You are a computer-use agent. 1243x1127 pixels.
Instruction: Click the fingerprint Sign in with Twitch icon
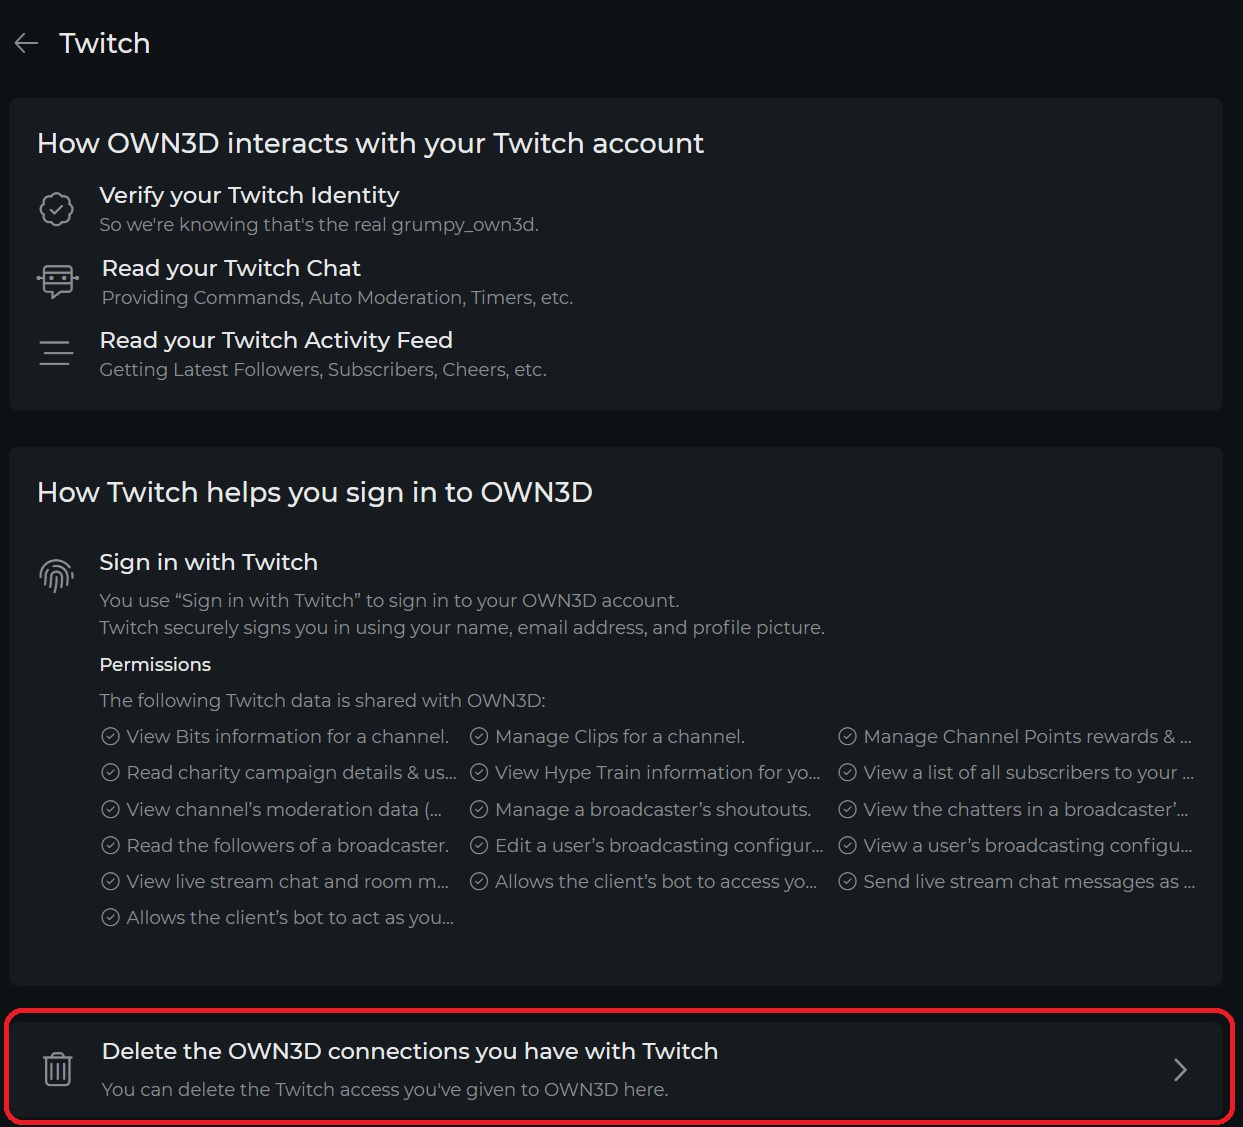[x=57, y=575]
